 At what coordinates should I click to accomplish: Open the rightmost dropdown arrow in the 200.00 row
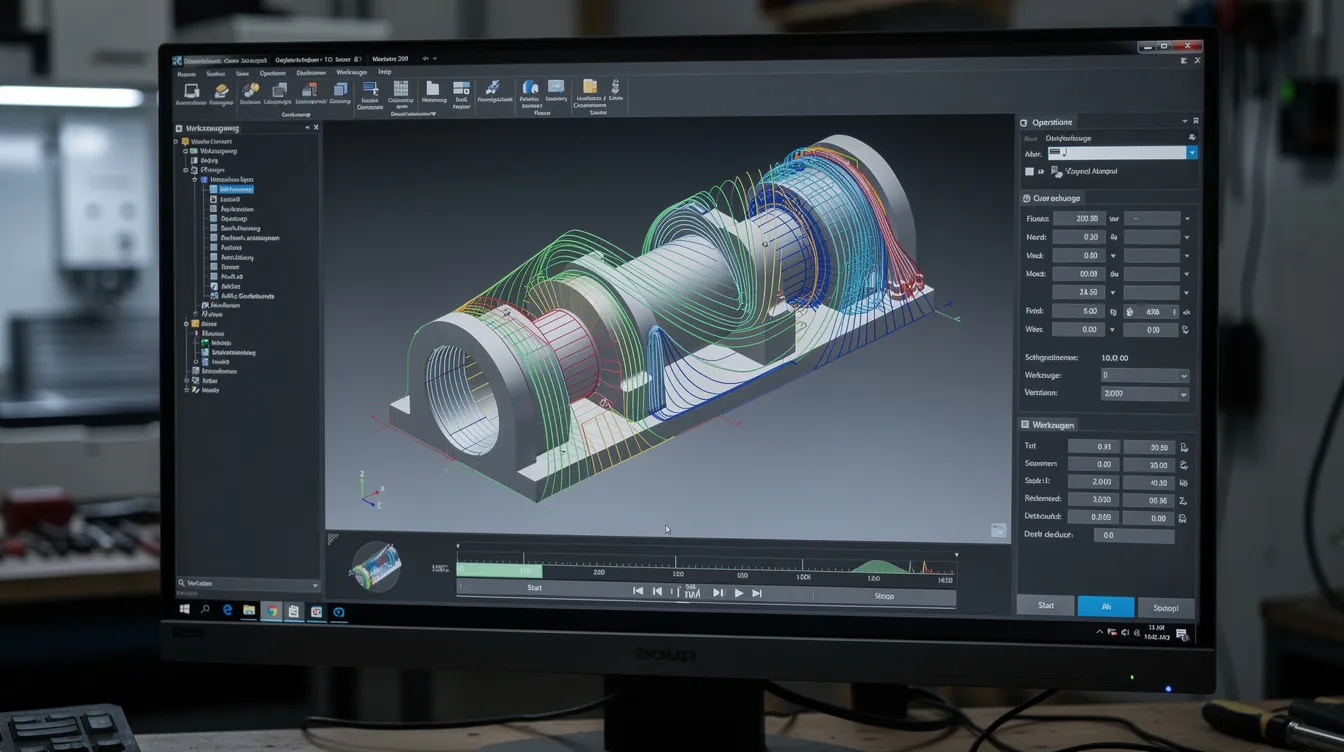coord(1187,219)
